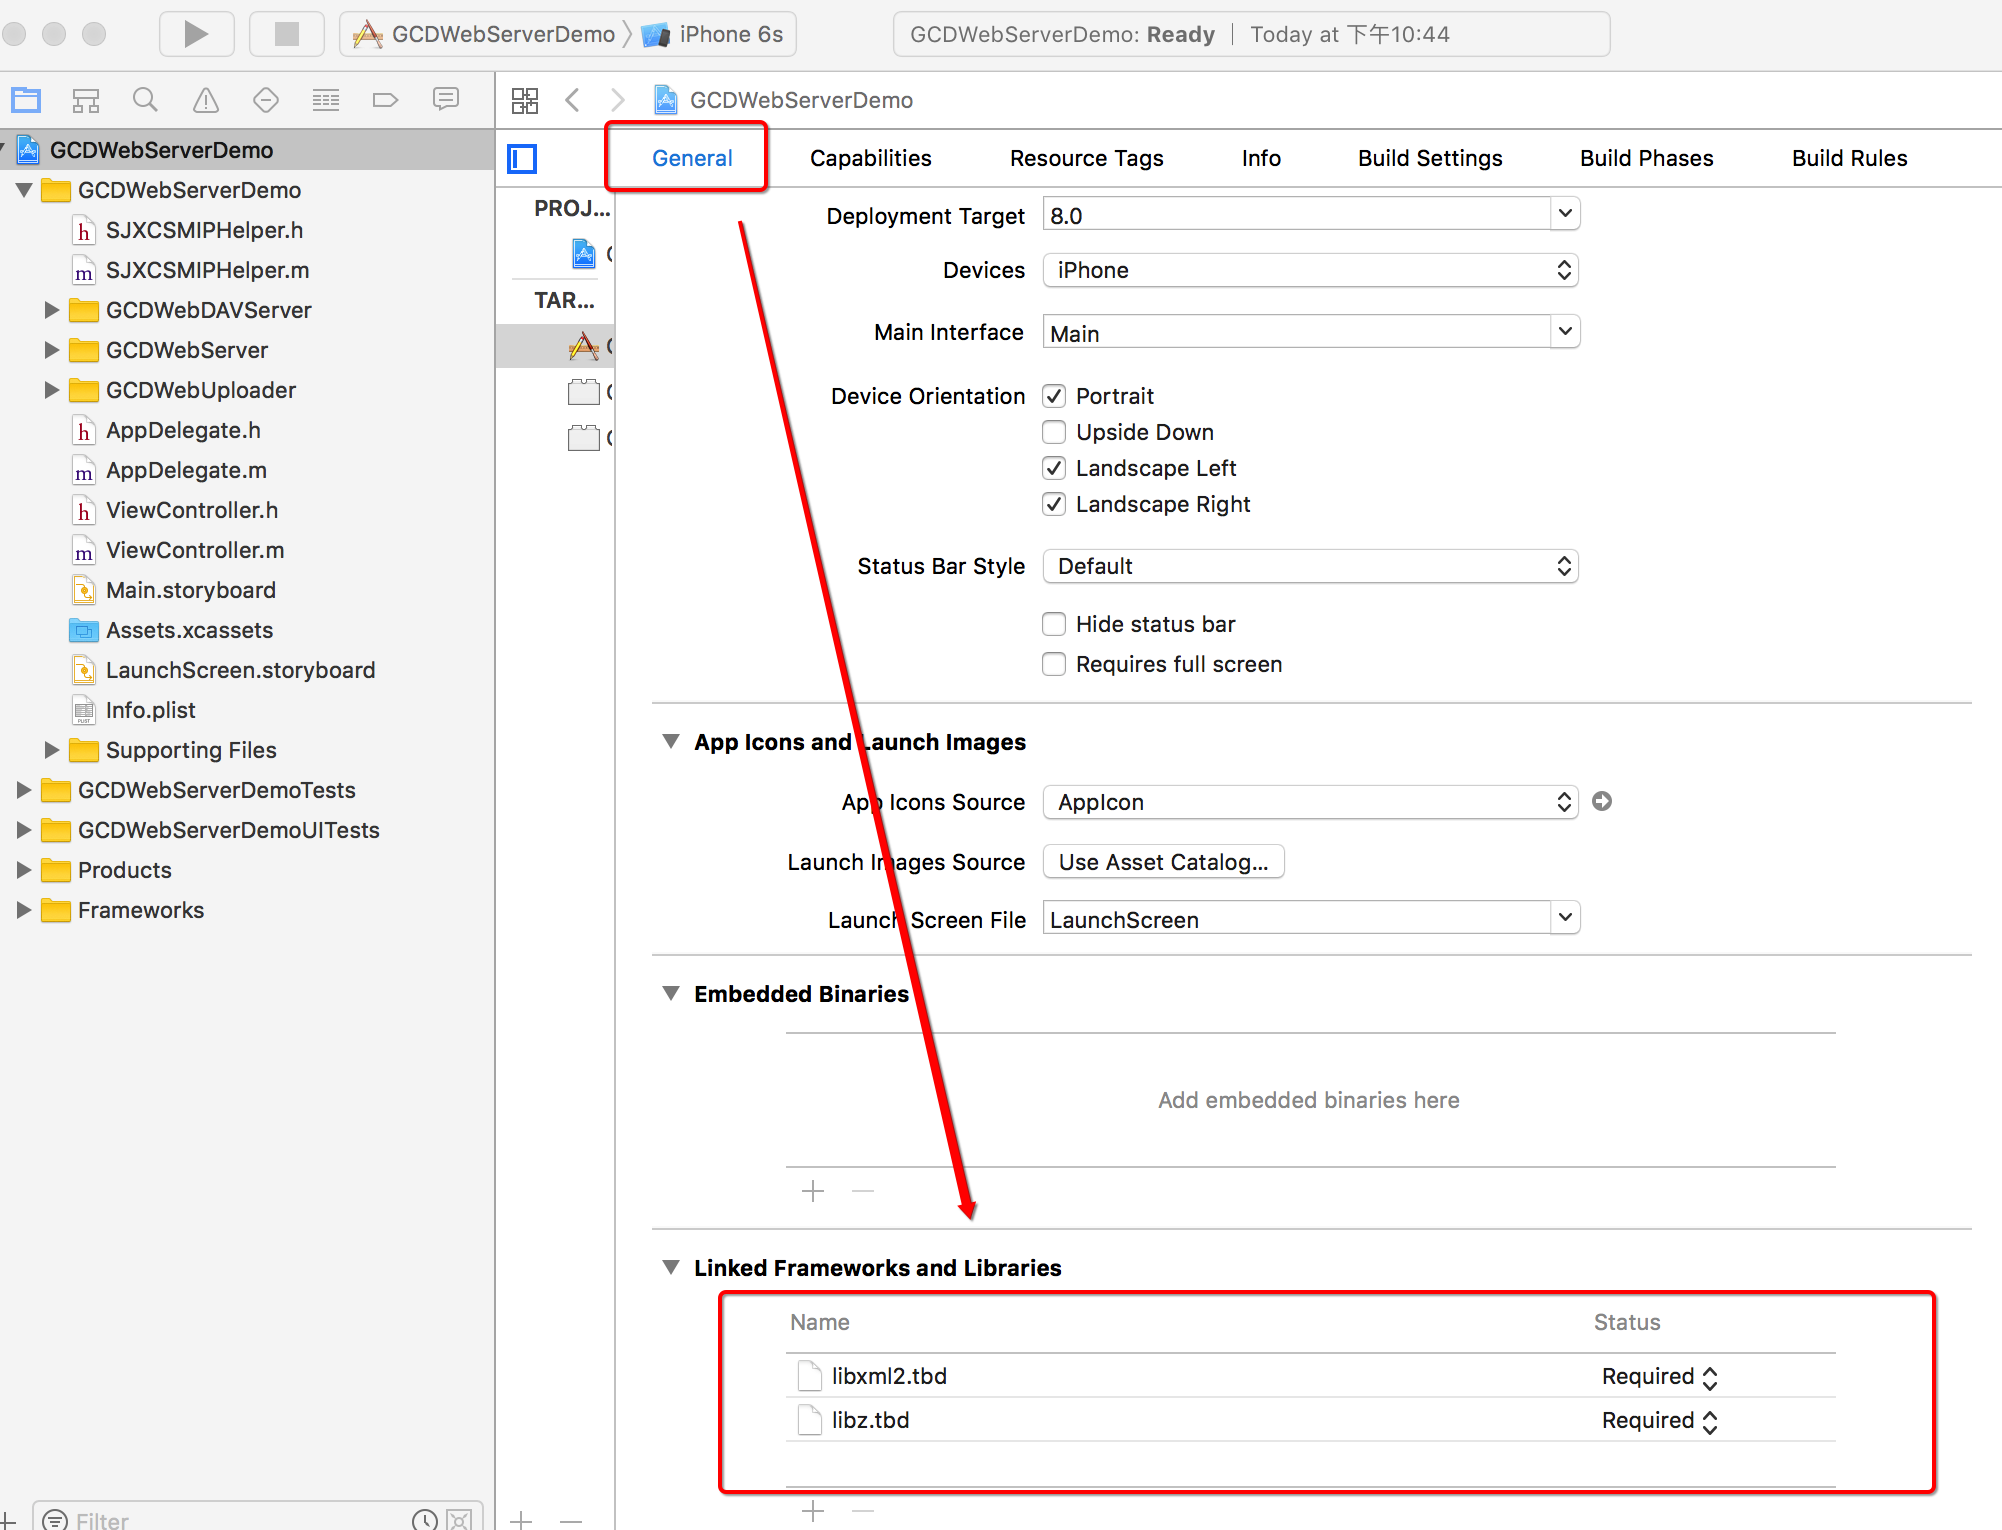
Task: Click the search navigator icon
Action: click(145, 100)
